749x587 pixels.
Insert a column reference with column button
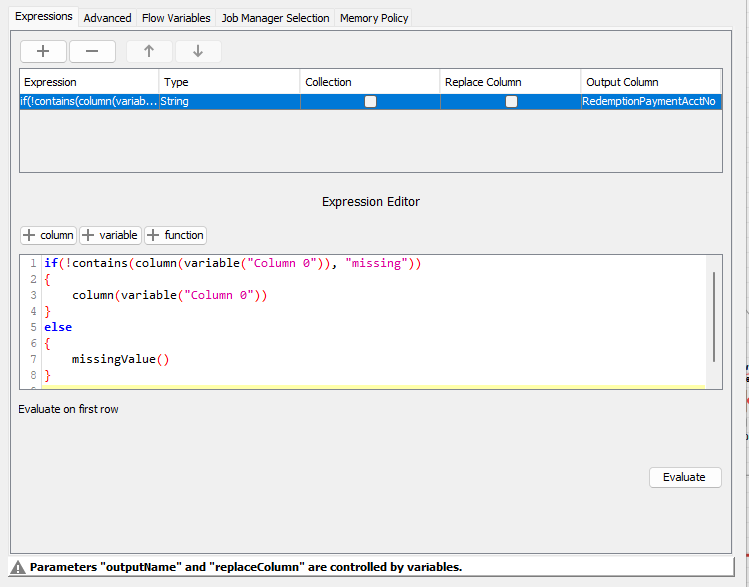tap(48, 235)
